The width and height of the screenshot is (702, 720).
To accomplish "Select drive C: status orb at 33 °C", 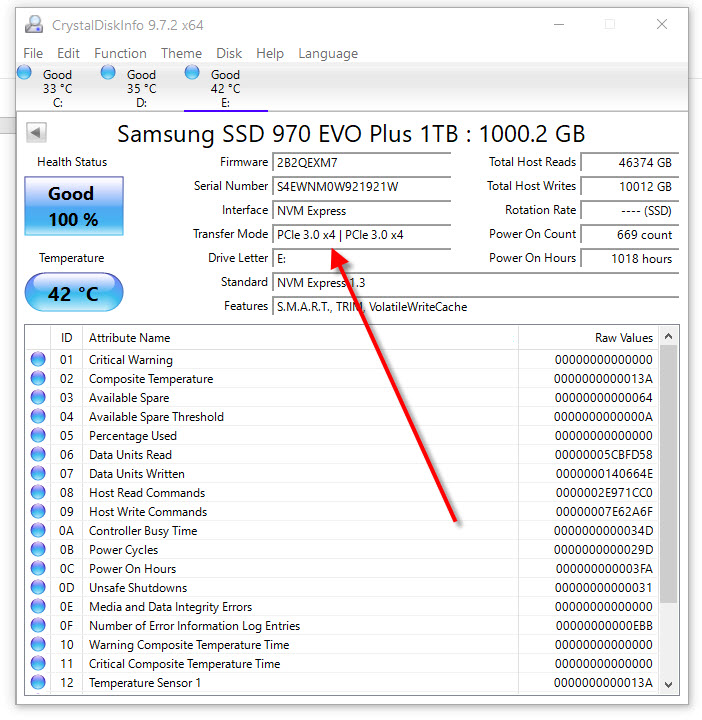I will [x=25, y=72].
